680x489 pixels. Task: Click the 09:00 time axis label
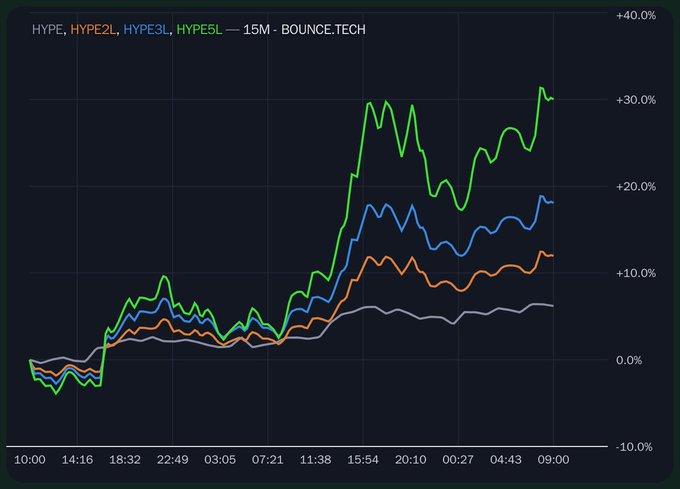553,460
